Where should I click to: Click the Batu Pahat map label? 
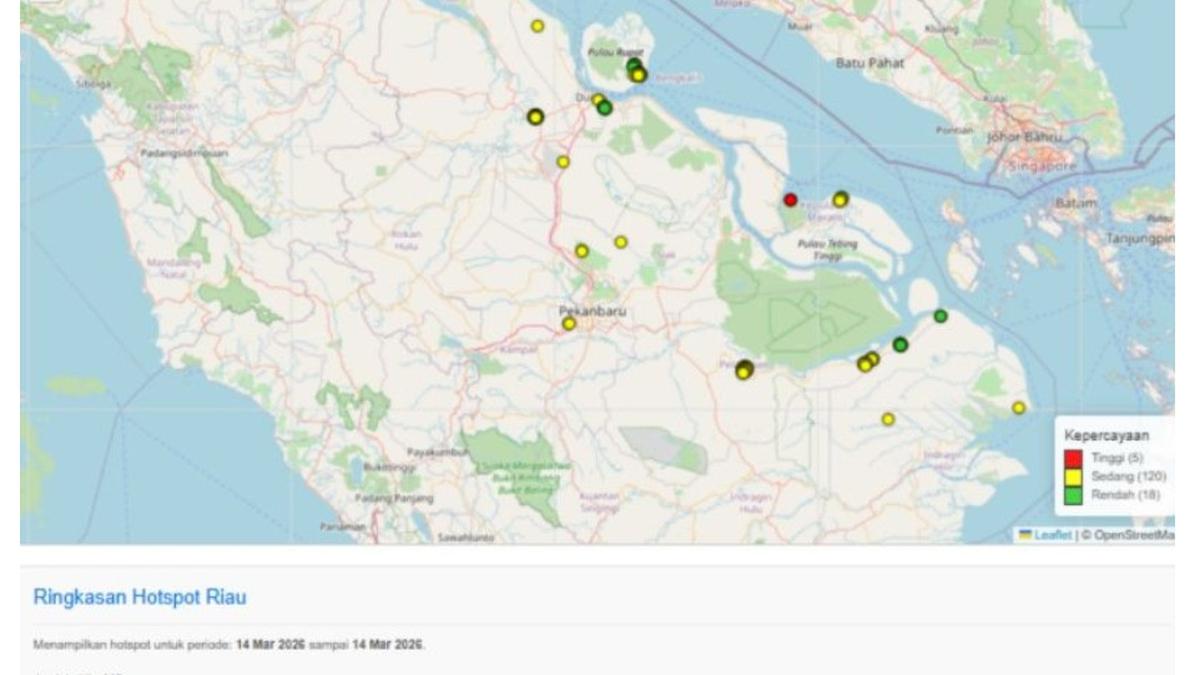pyautogui.click(x=870, y=63)
